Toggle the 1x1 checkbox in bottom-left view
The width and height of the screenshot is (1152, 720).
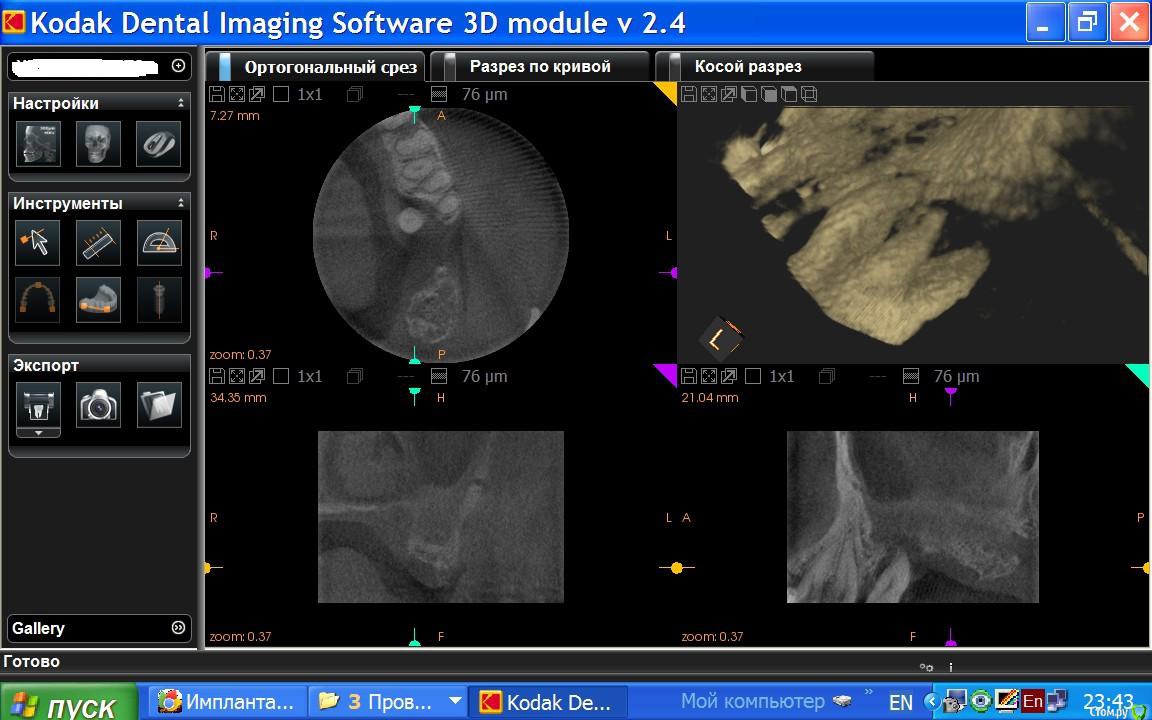pos(281,377)
